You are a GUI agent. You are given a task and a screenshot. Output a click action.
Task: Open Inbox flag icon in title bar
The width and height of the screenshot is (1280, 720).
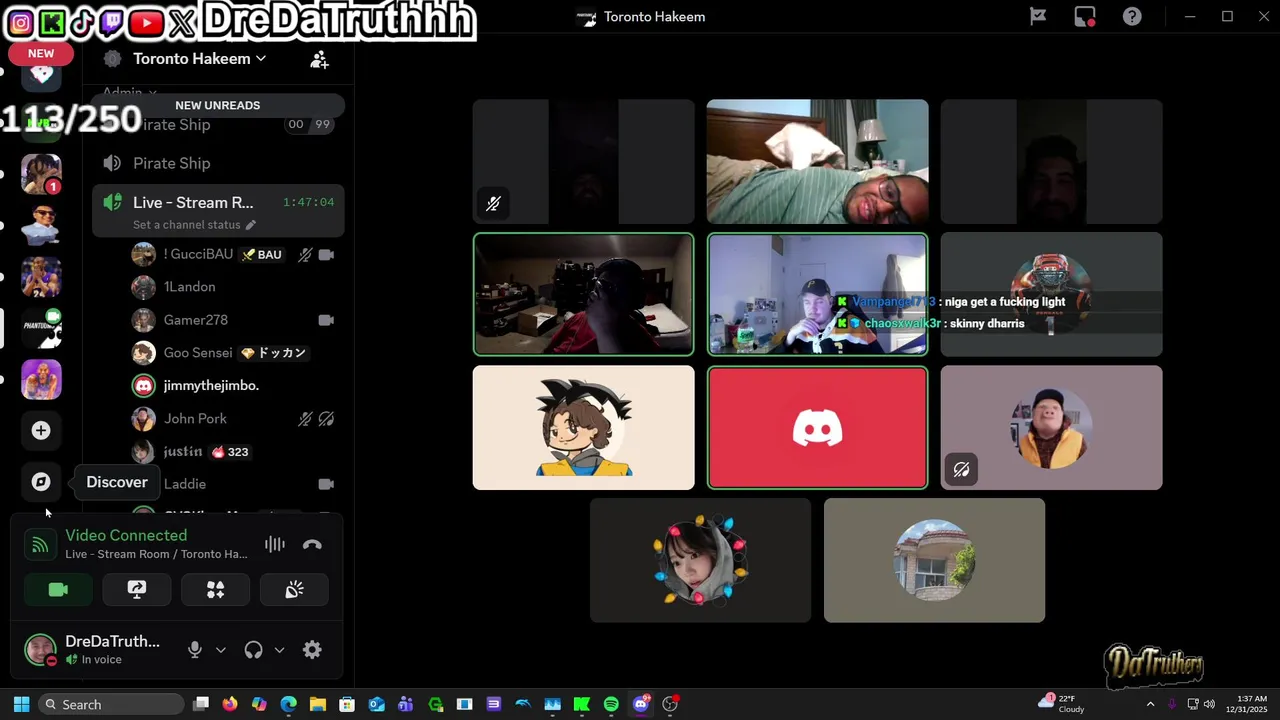pyautogui.click(x=1038, y=17)
